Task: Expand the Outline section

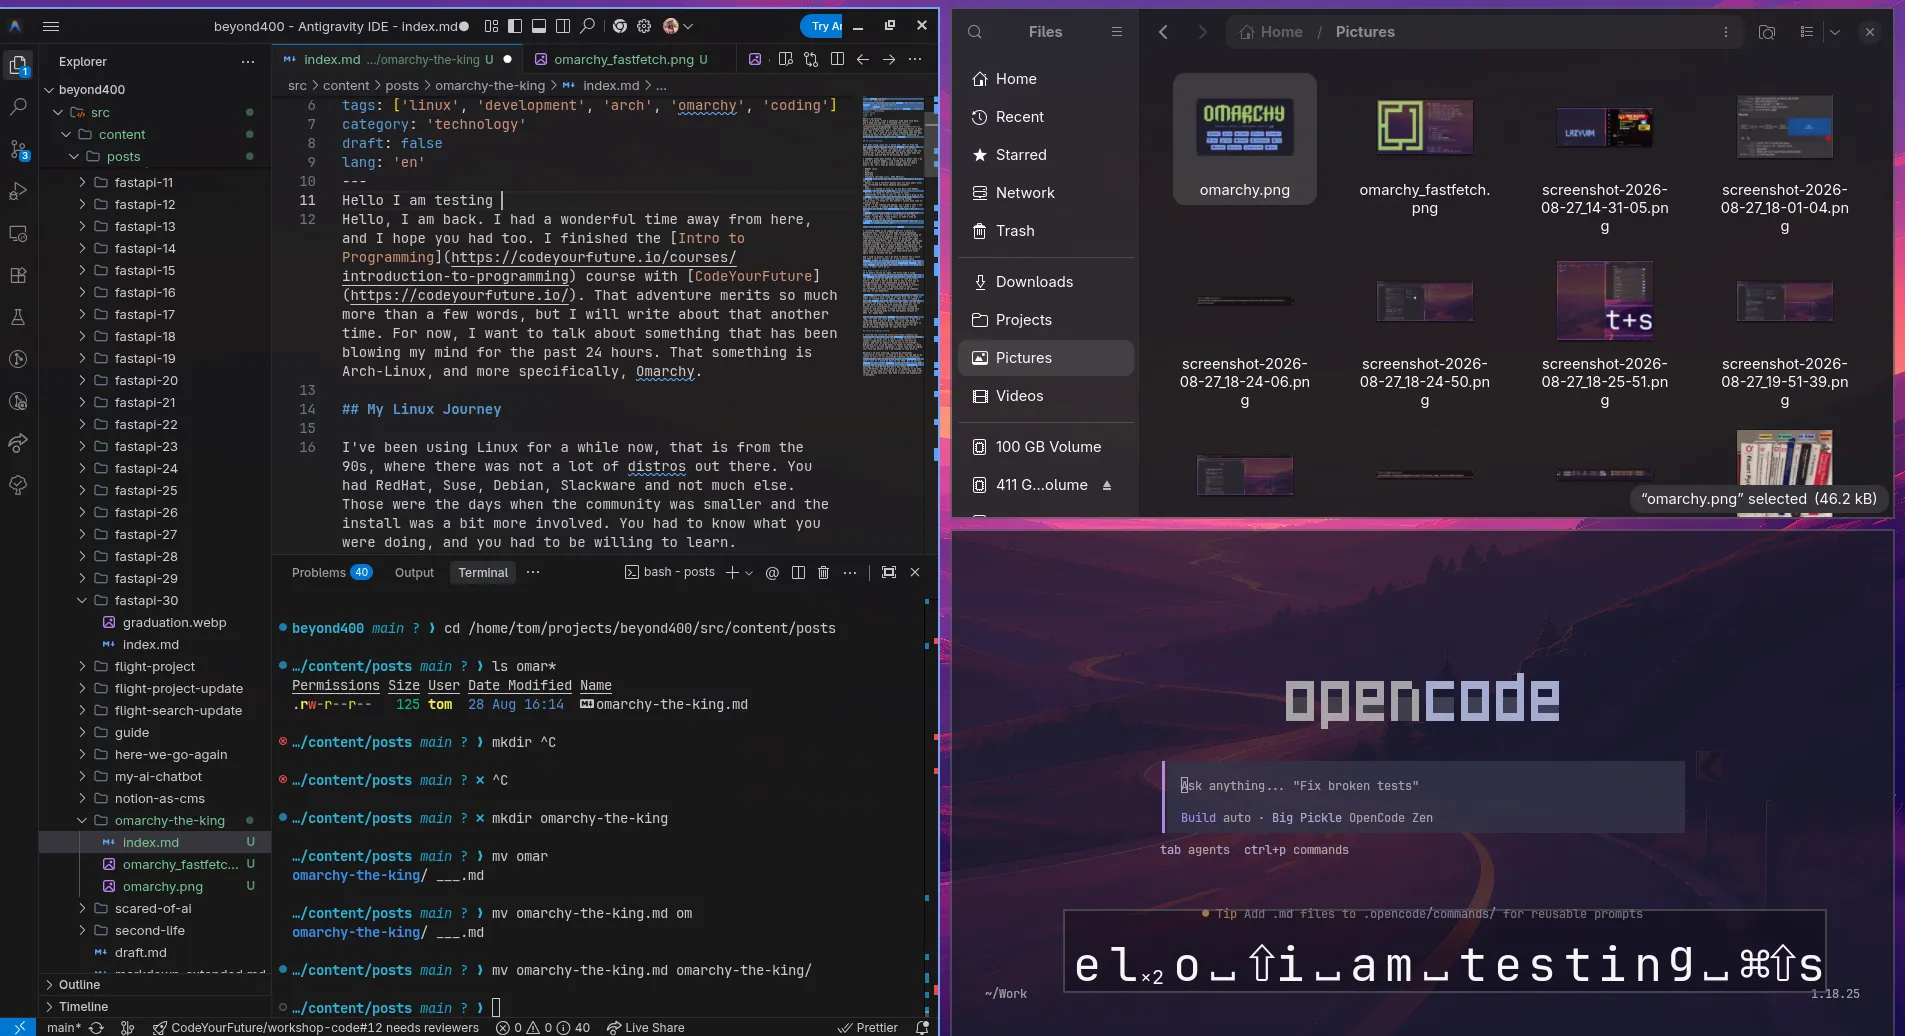Action: tap(79, 985)
